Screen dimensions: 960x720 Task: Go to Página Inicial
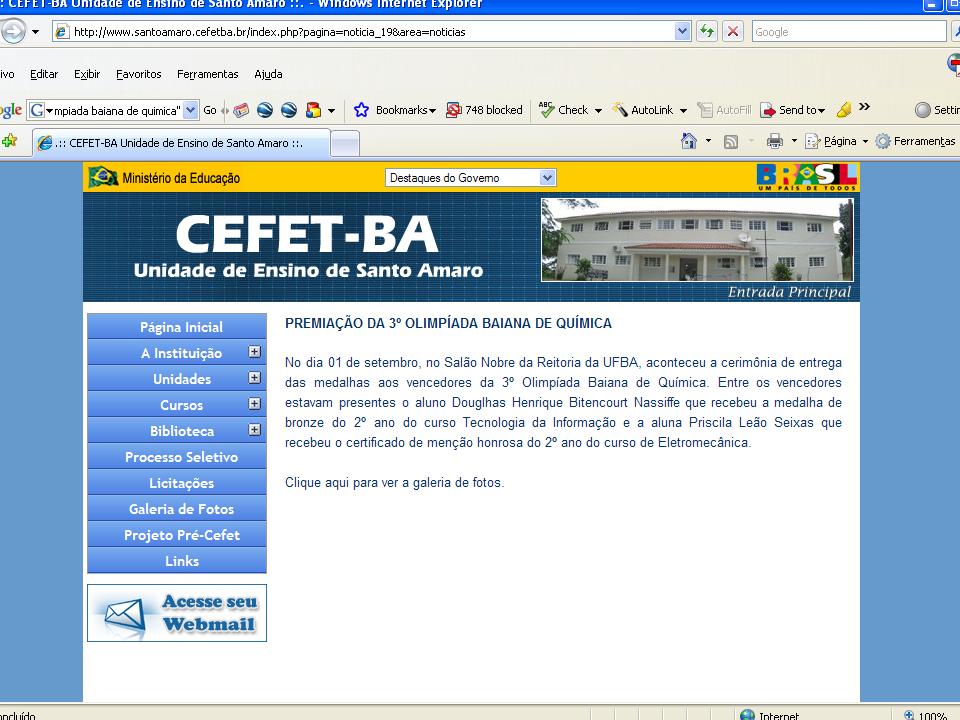coord(177,327)
